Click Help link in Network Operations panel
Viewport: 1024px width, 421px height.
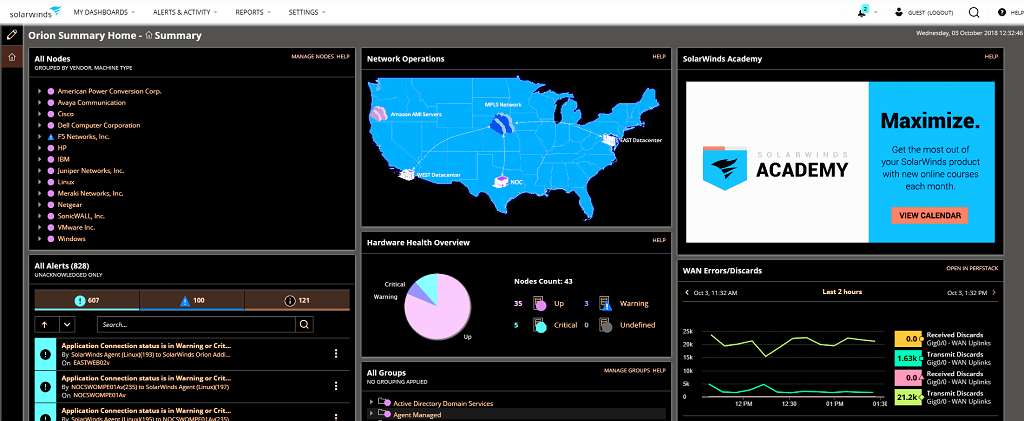659,57
